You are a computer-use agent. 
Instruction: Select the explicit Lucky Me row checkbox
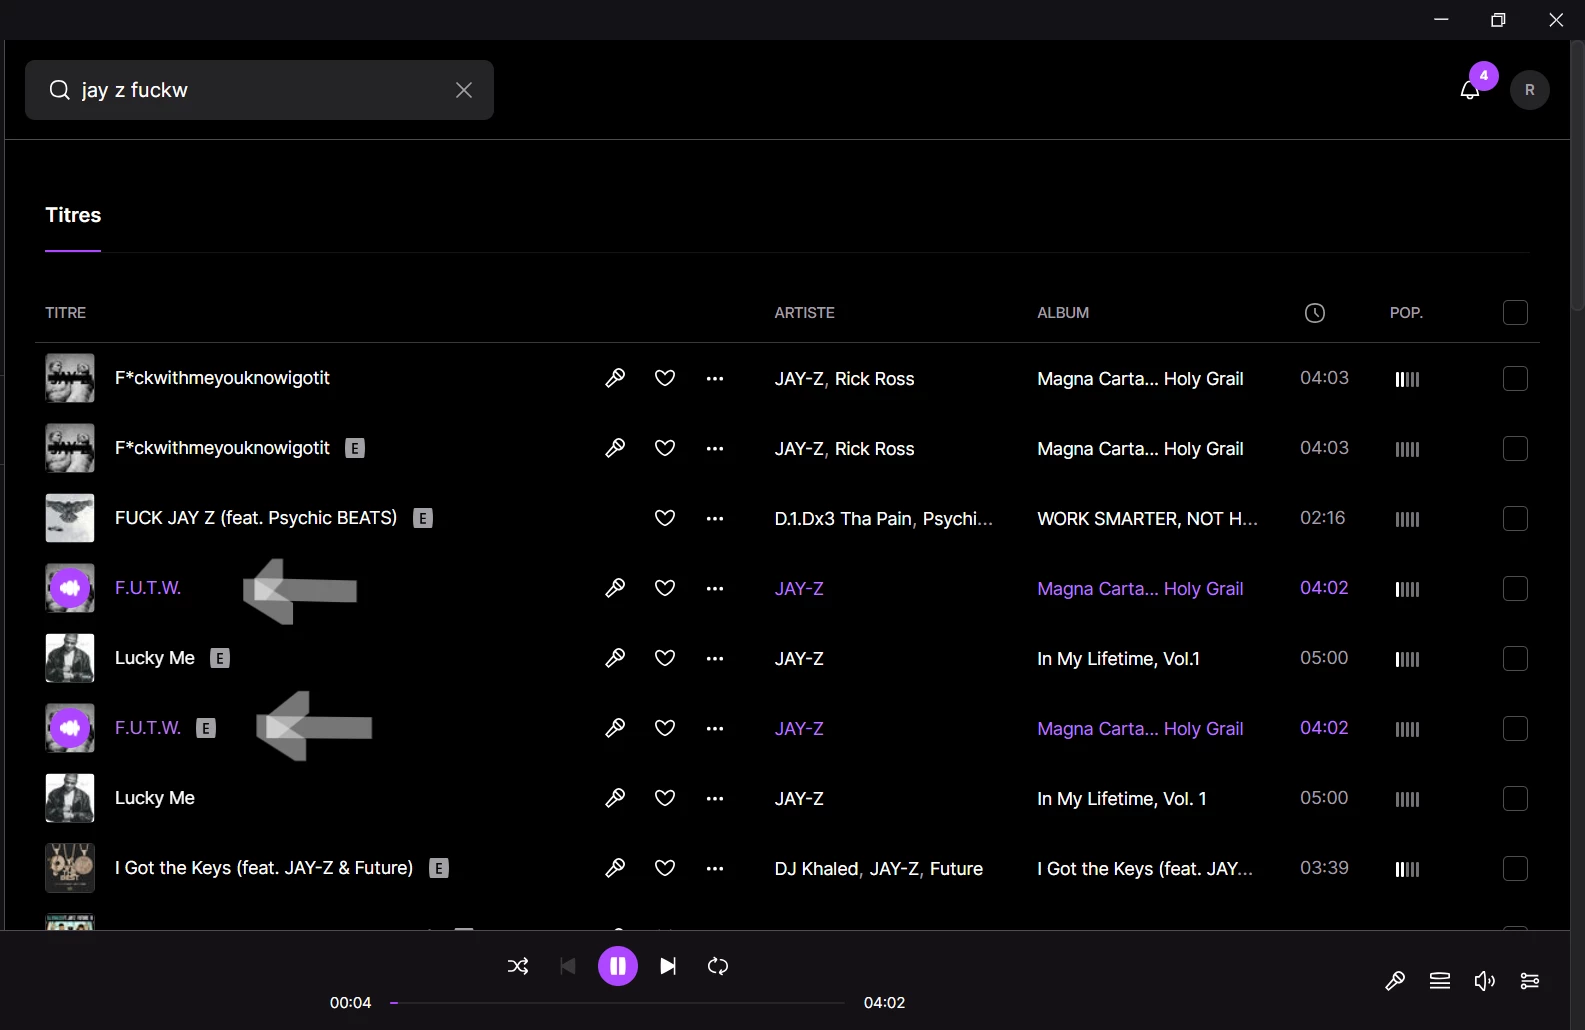1515,658
